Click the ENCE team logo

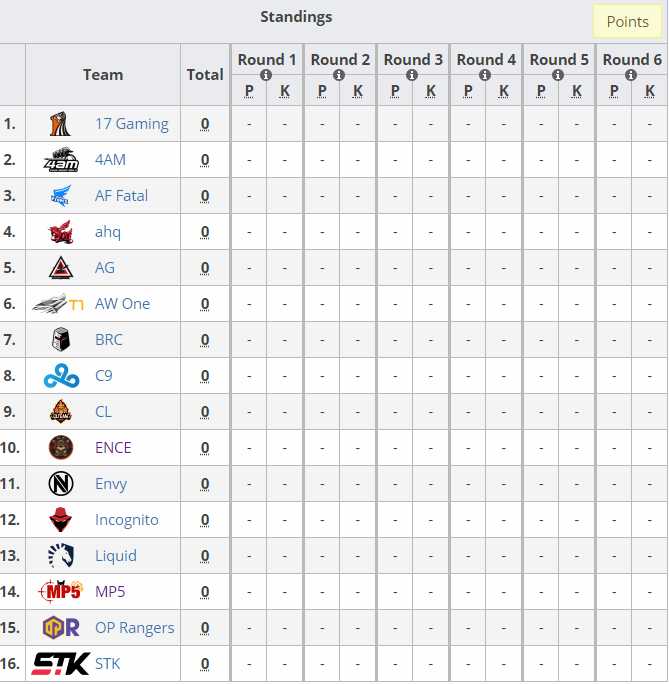(61, 448)
